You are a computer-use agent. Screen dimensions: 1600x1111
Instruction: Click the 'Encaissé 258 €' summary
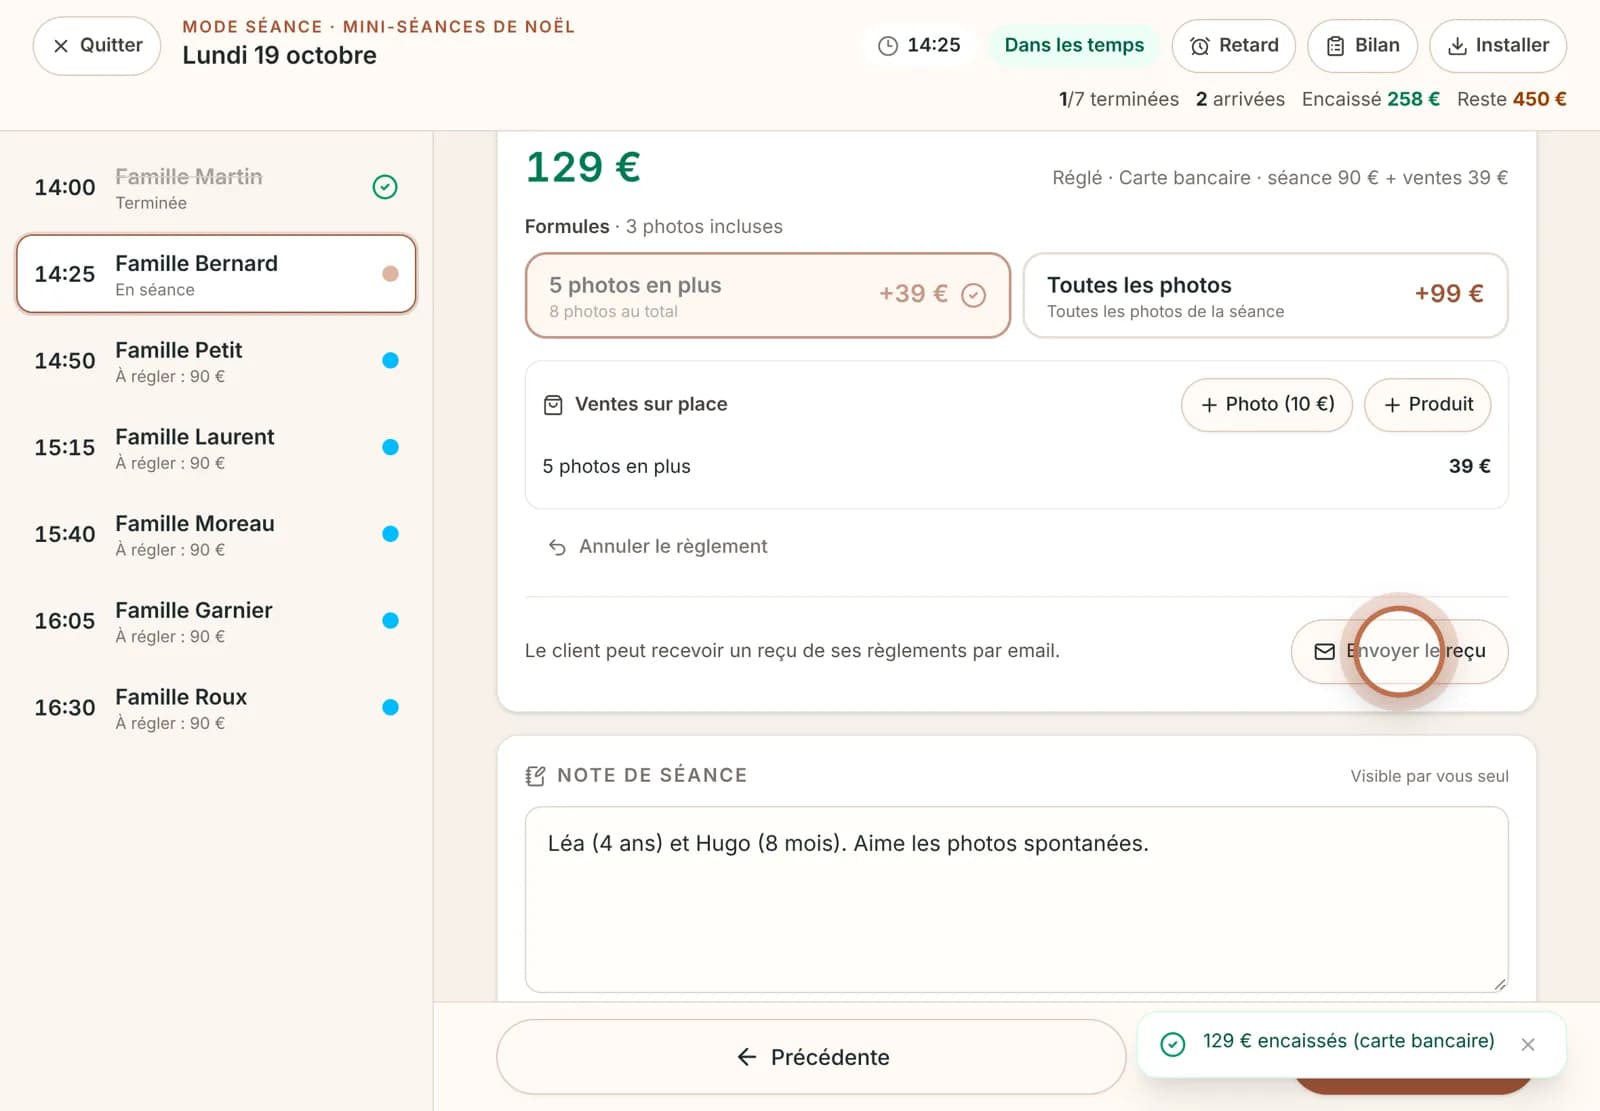click(1370, 99)
